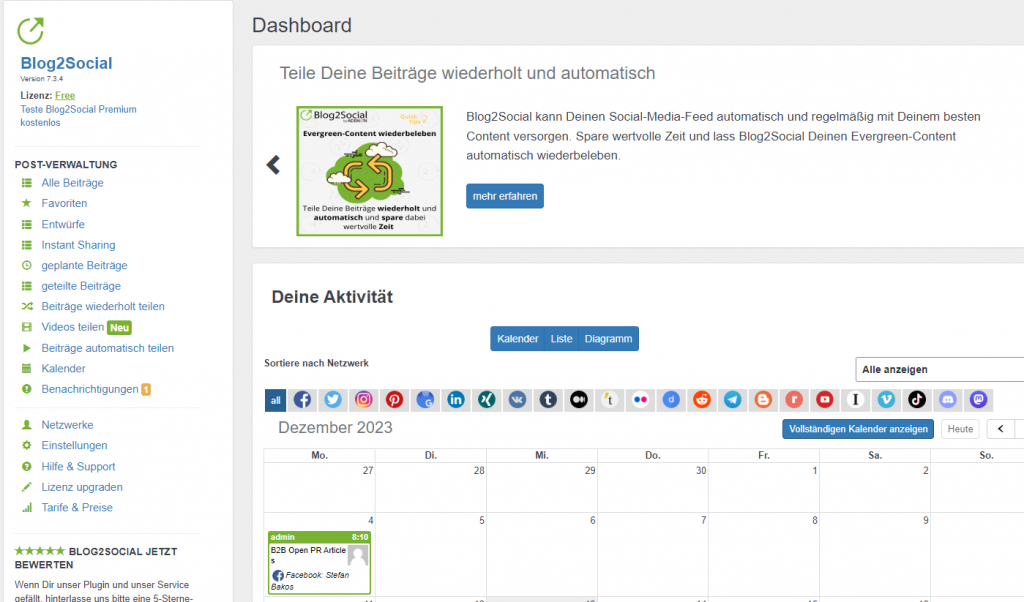Select the 'all' networks filter

tap(276, 400)
